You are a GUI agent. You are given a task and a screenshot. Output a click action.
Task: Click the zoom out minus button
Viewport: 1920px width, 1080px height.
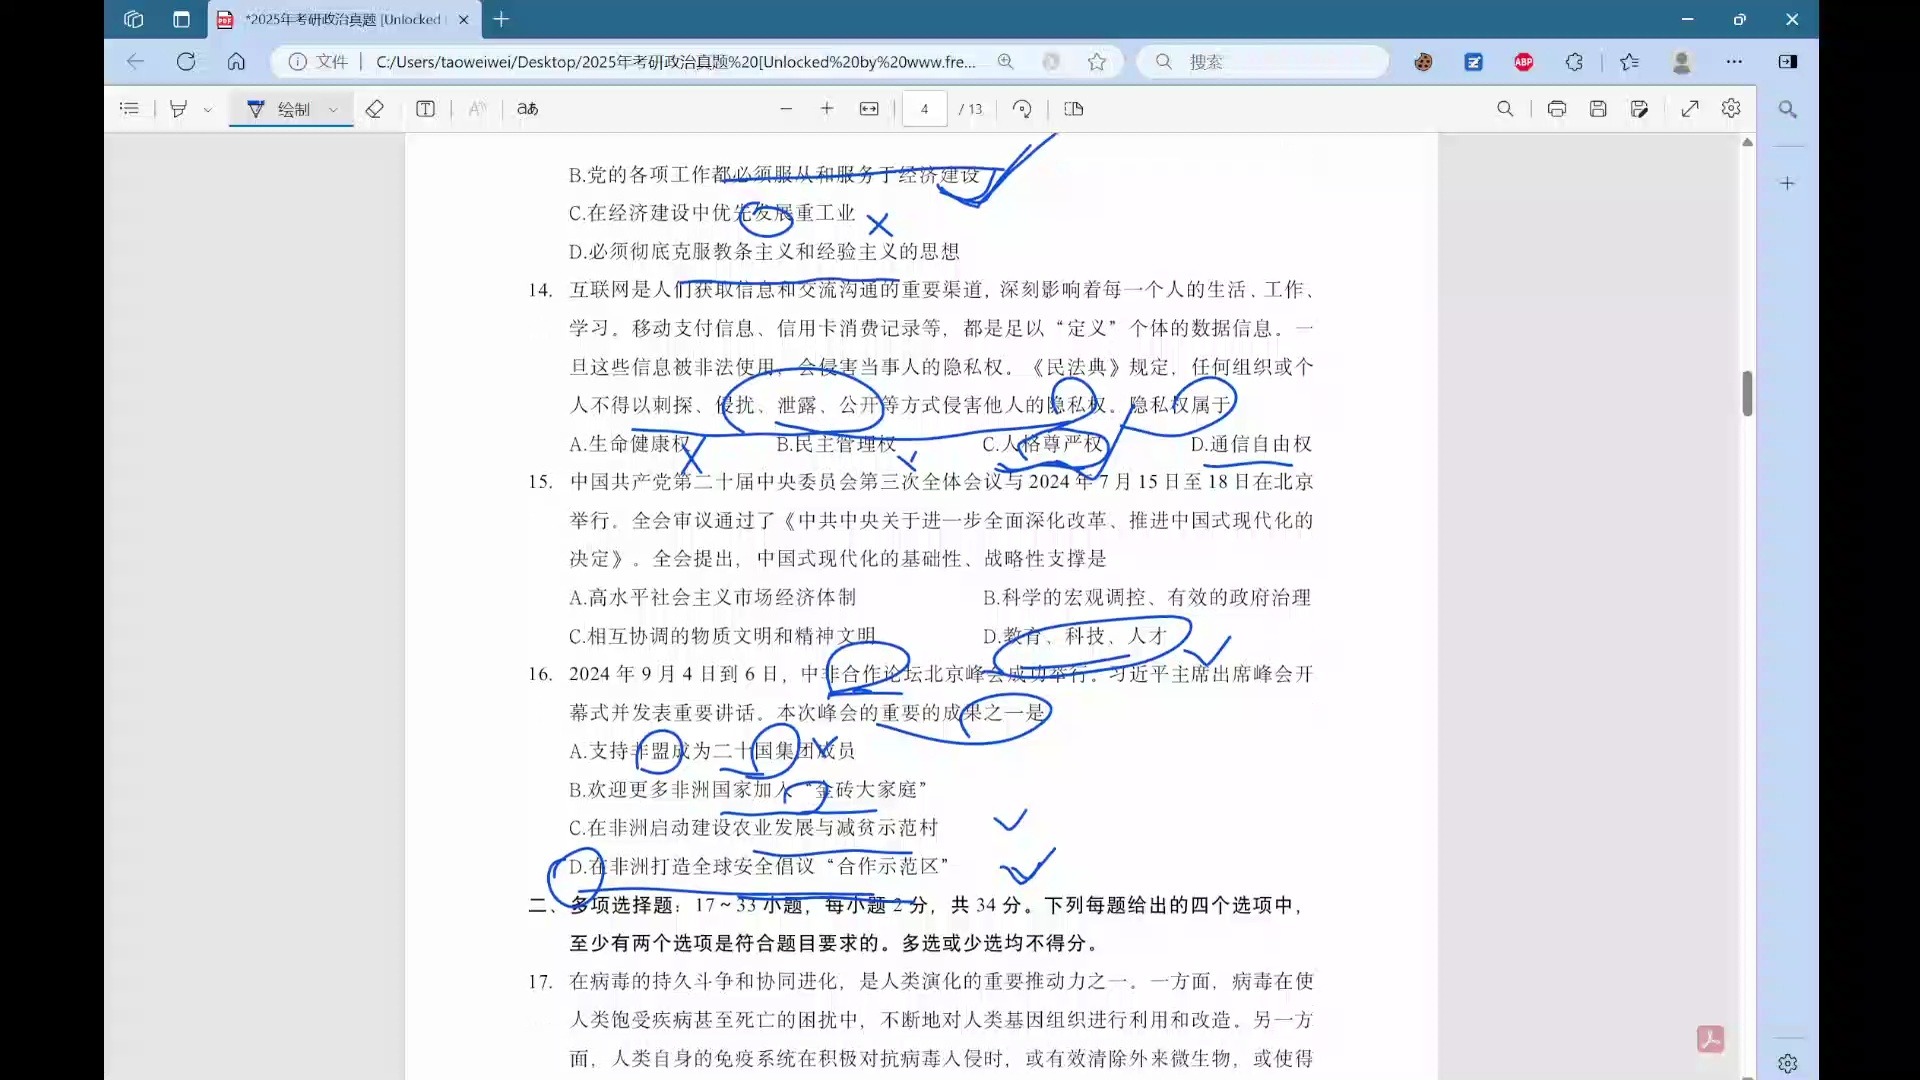[x=787, y=108]
